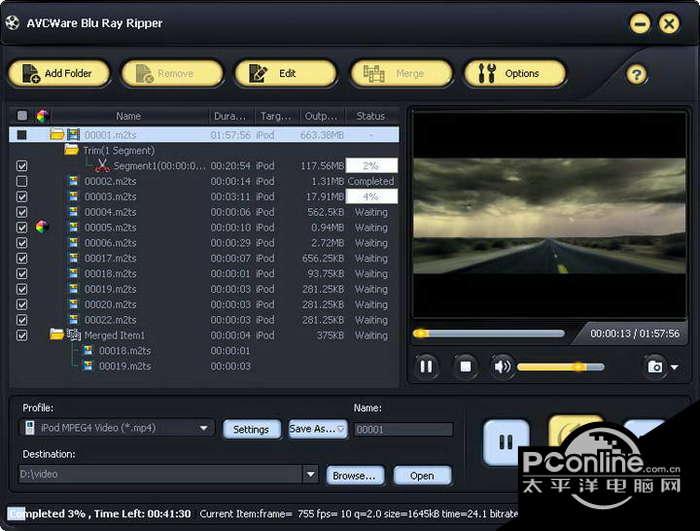Sort by the Name column header
Screen dimensions: 700x531
pyautogui.click(x=129, y=116)
